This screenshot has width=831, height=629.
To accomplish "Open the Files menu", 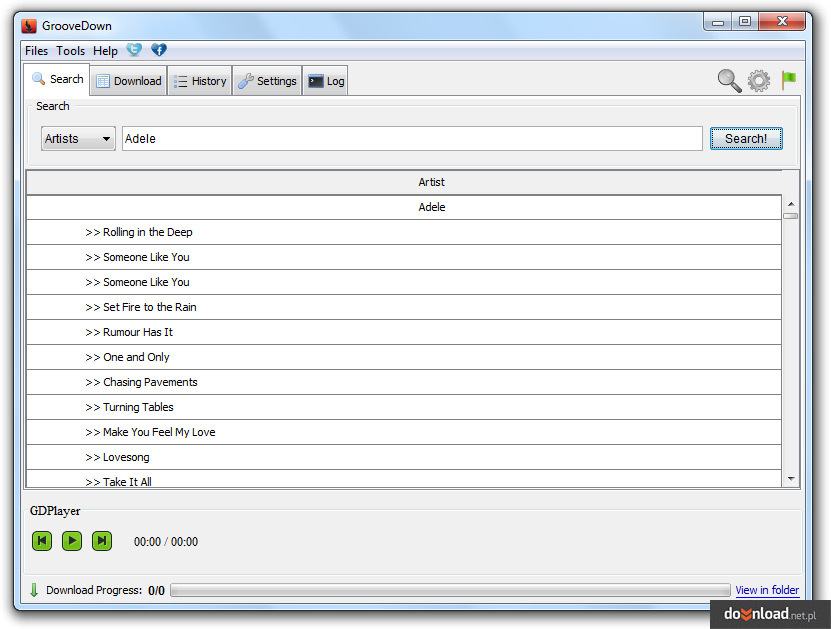I will pos(37,51).
